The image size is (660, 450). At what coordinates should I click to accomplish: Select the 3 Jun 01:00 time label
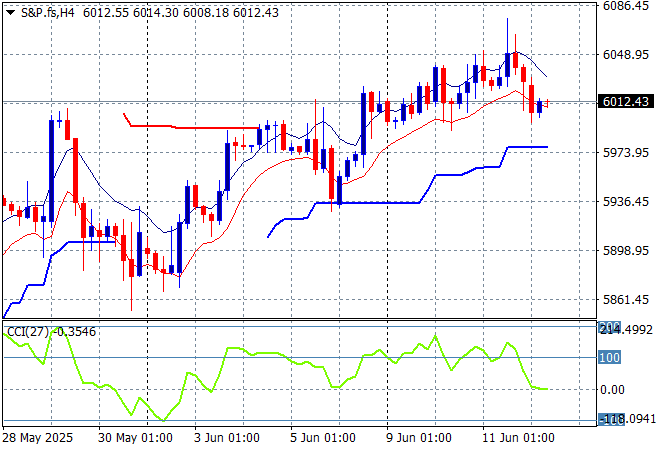click(x=226, y=438)
